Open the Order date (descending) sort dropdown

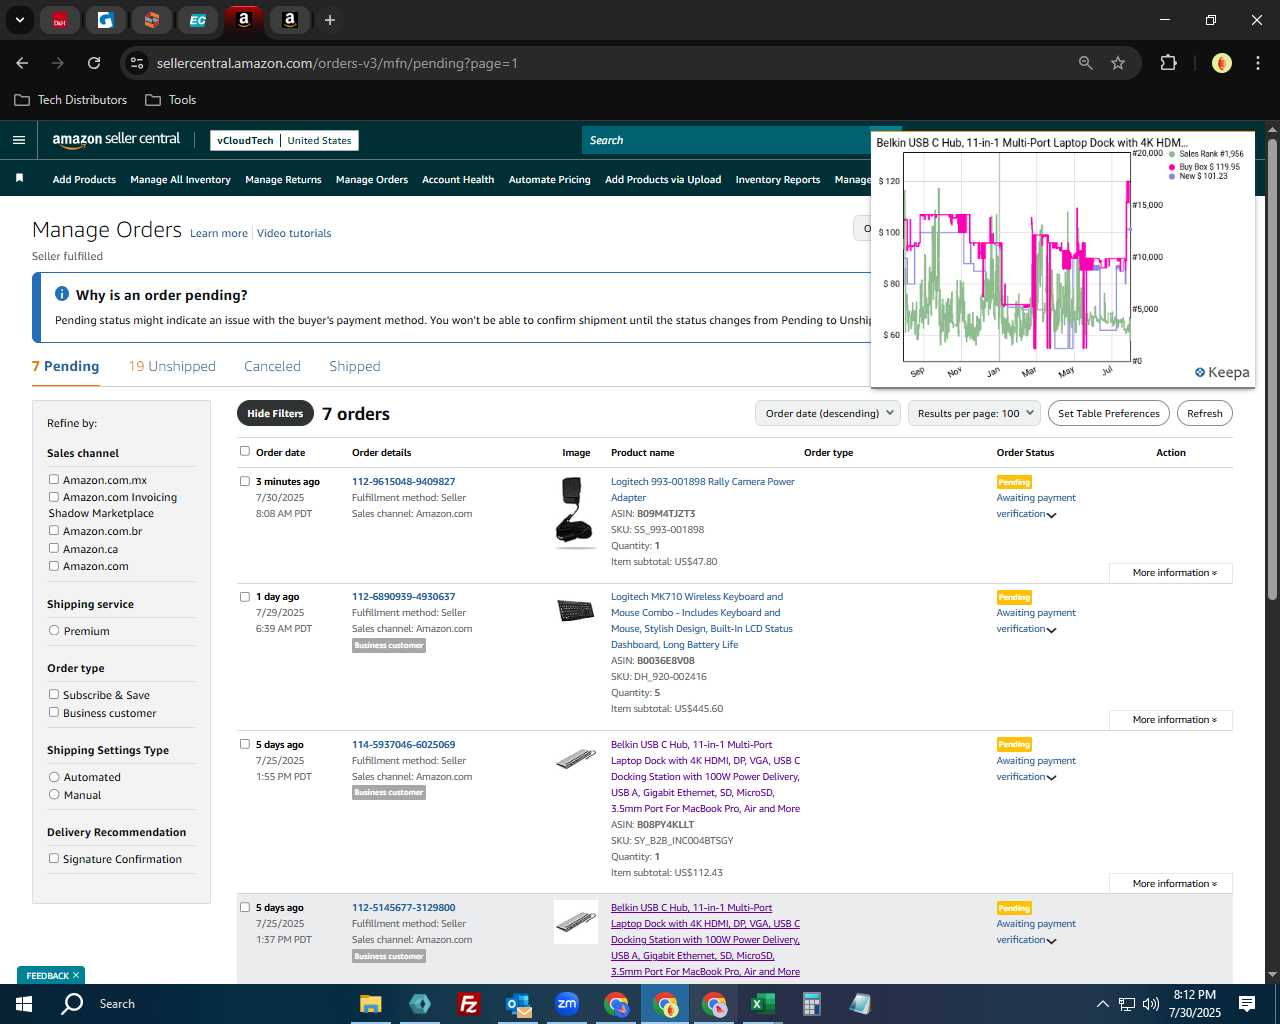click(828, 413)
